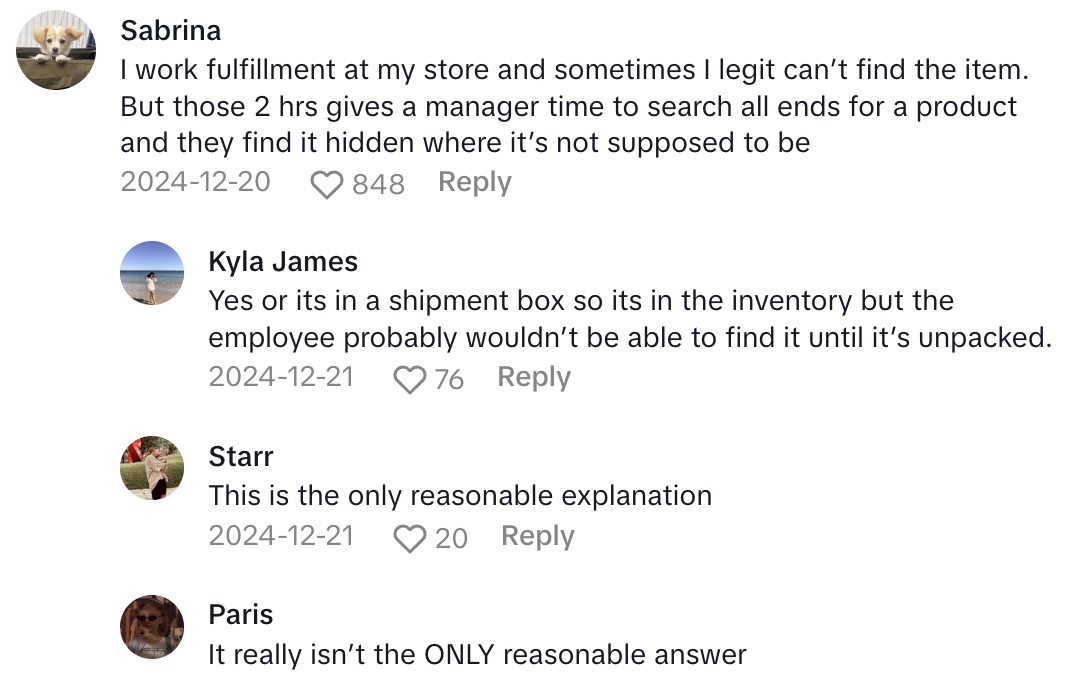
Task: Click Kyla James's beach avatar
Action: coord(152,272)
